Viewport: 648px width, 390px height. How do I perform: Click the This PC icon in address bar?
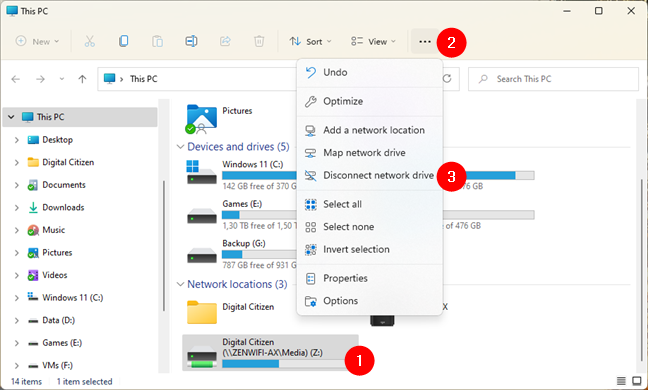[110, 78]
